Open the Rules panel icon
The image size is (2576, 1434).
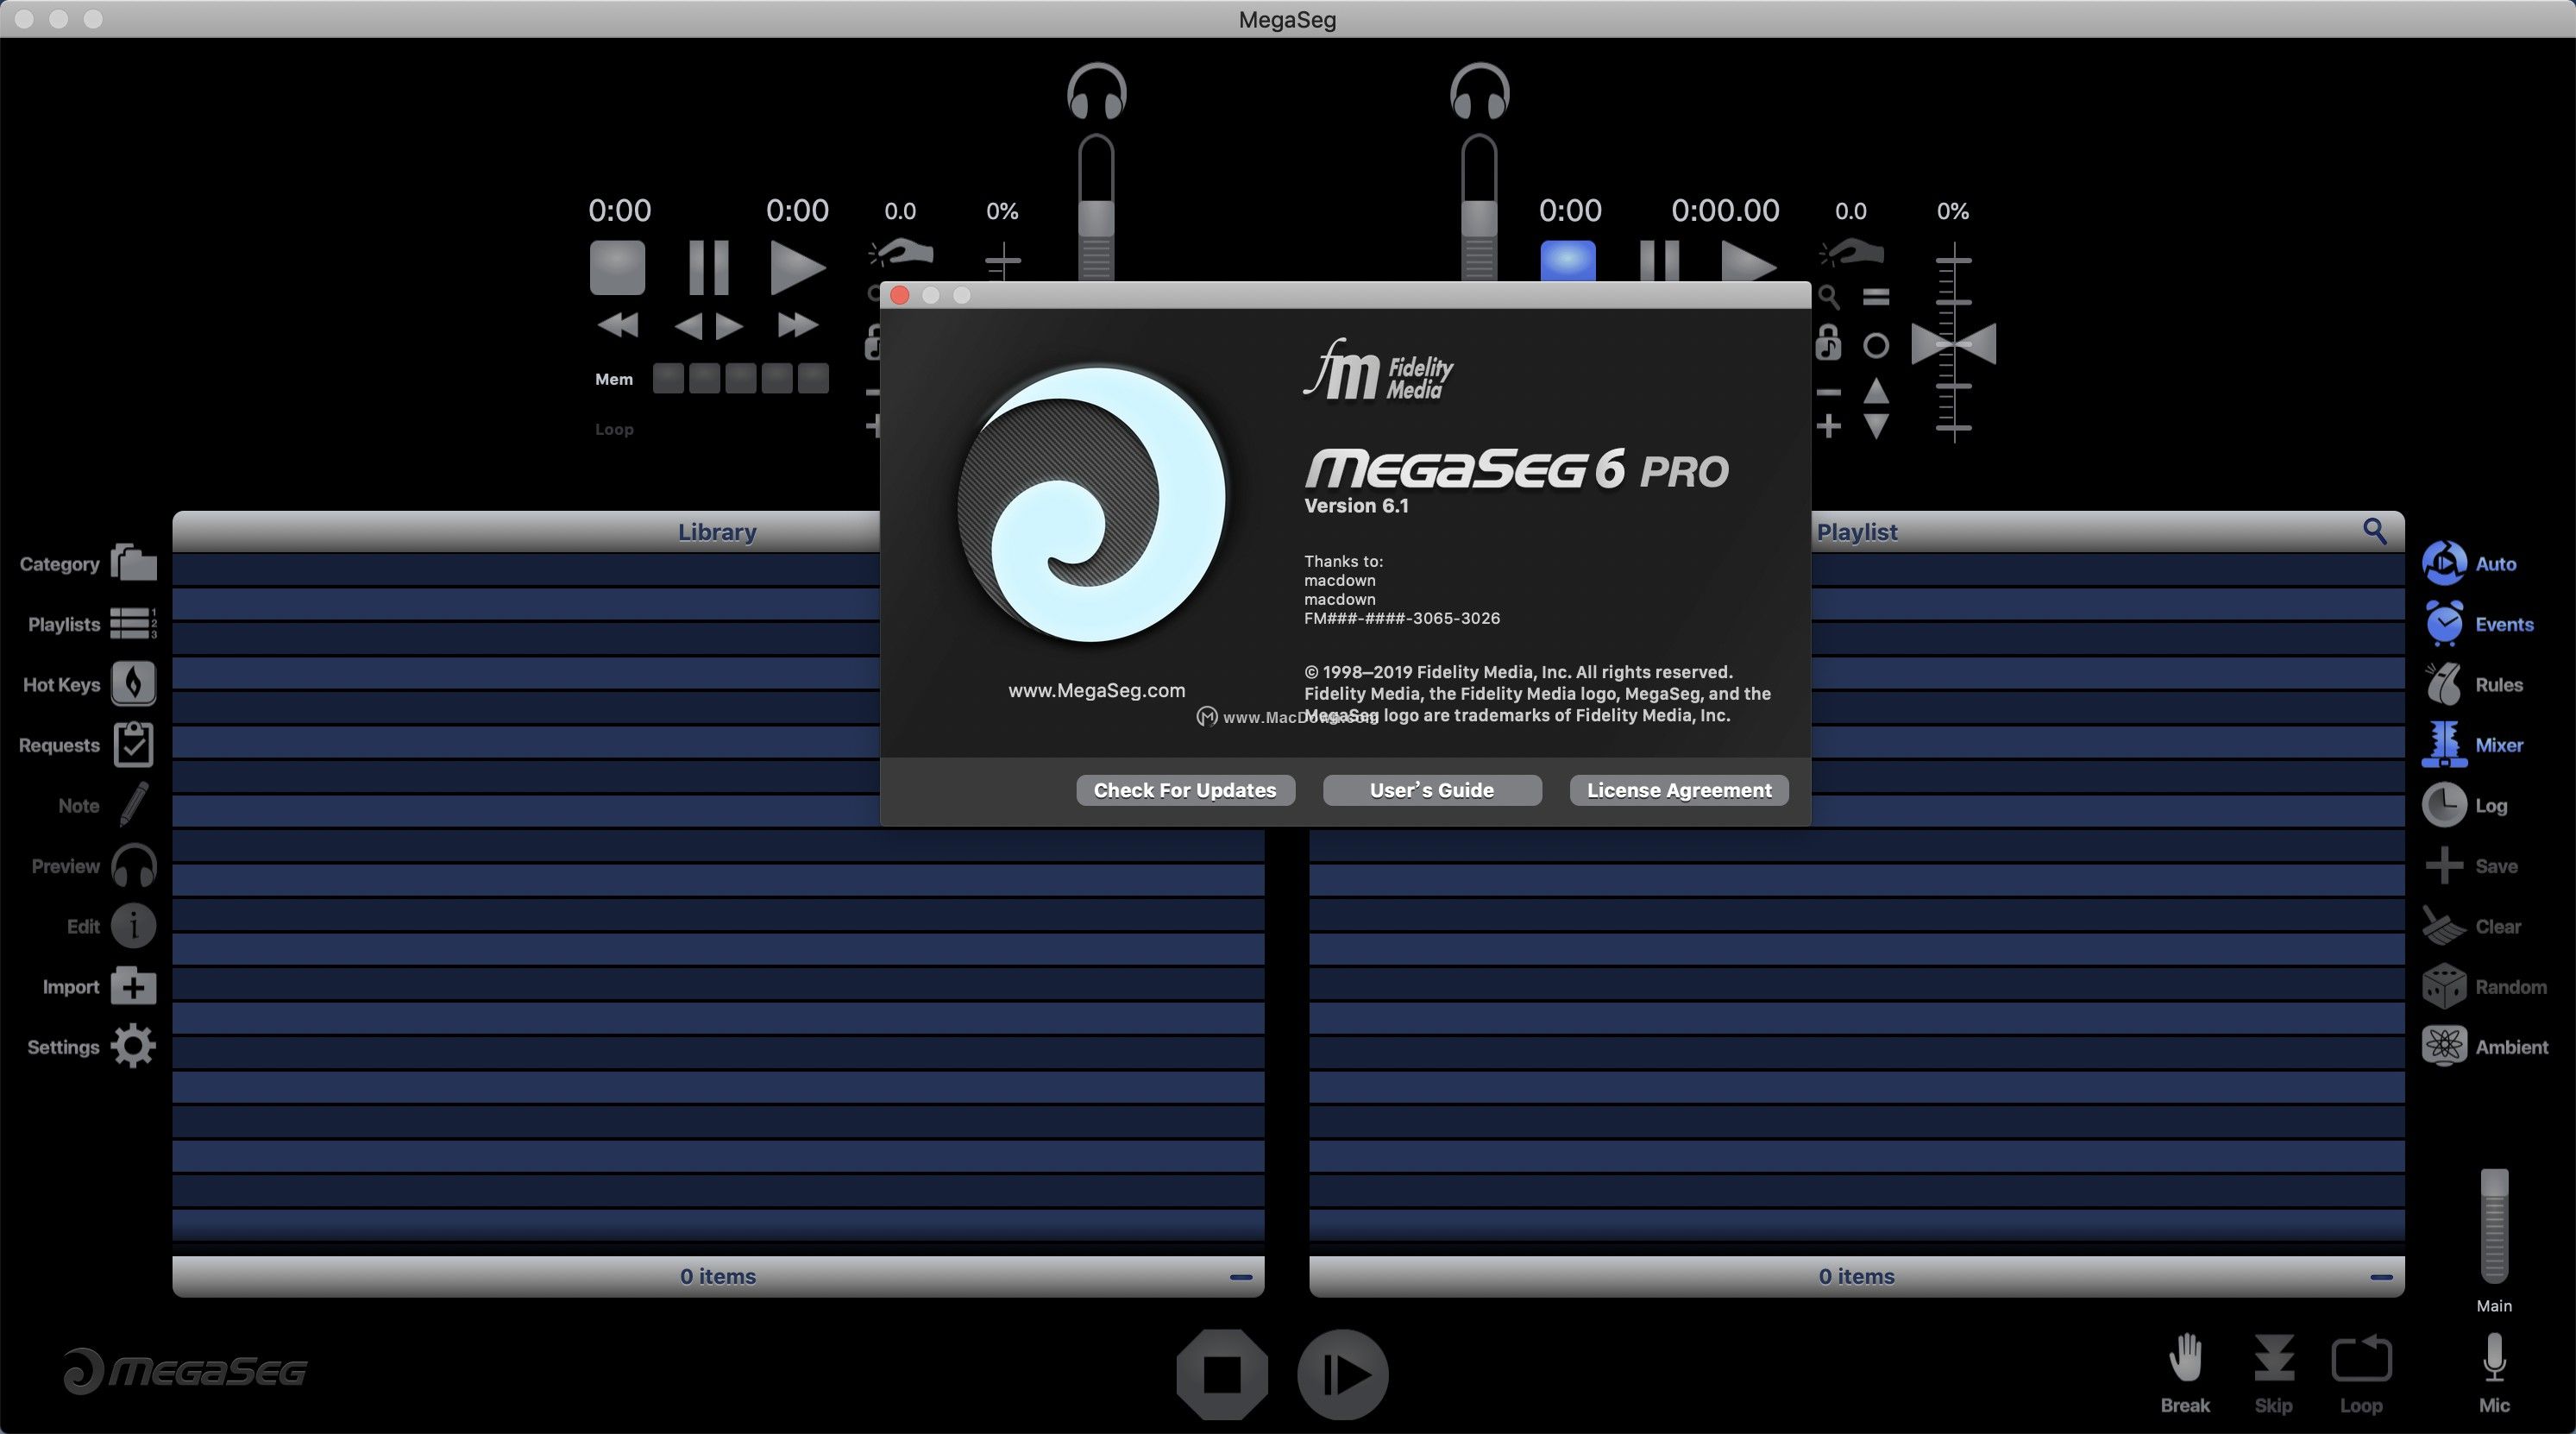(x=2444, y=684)
